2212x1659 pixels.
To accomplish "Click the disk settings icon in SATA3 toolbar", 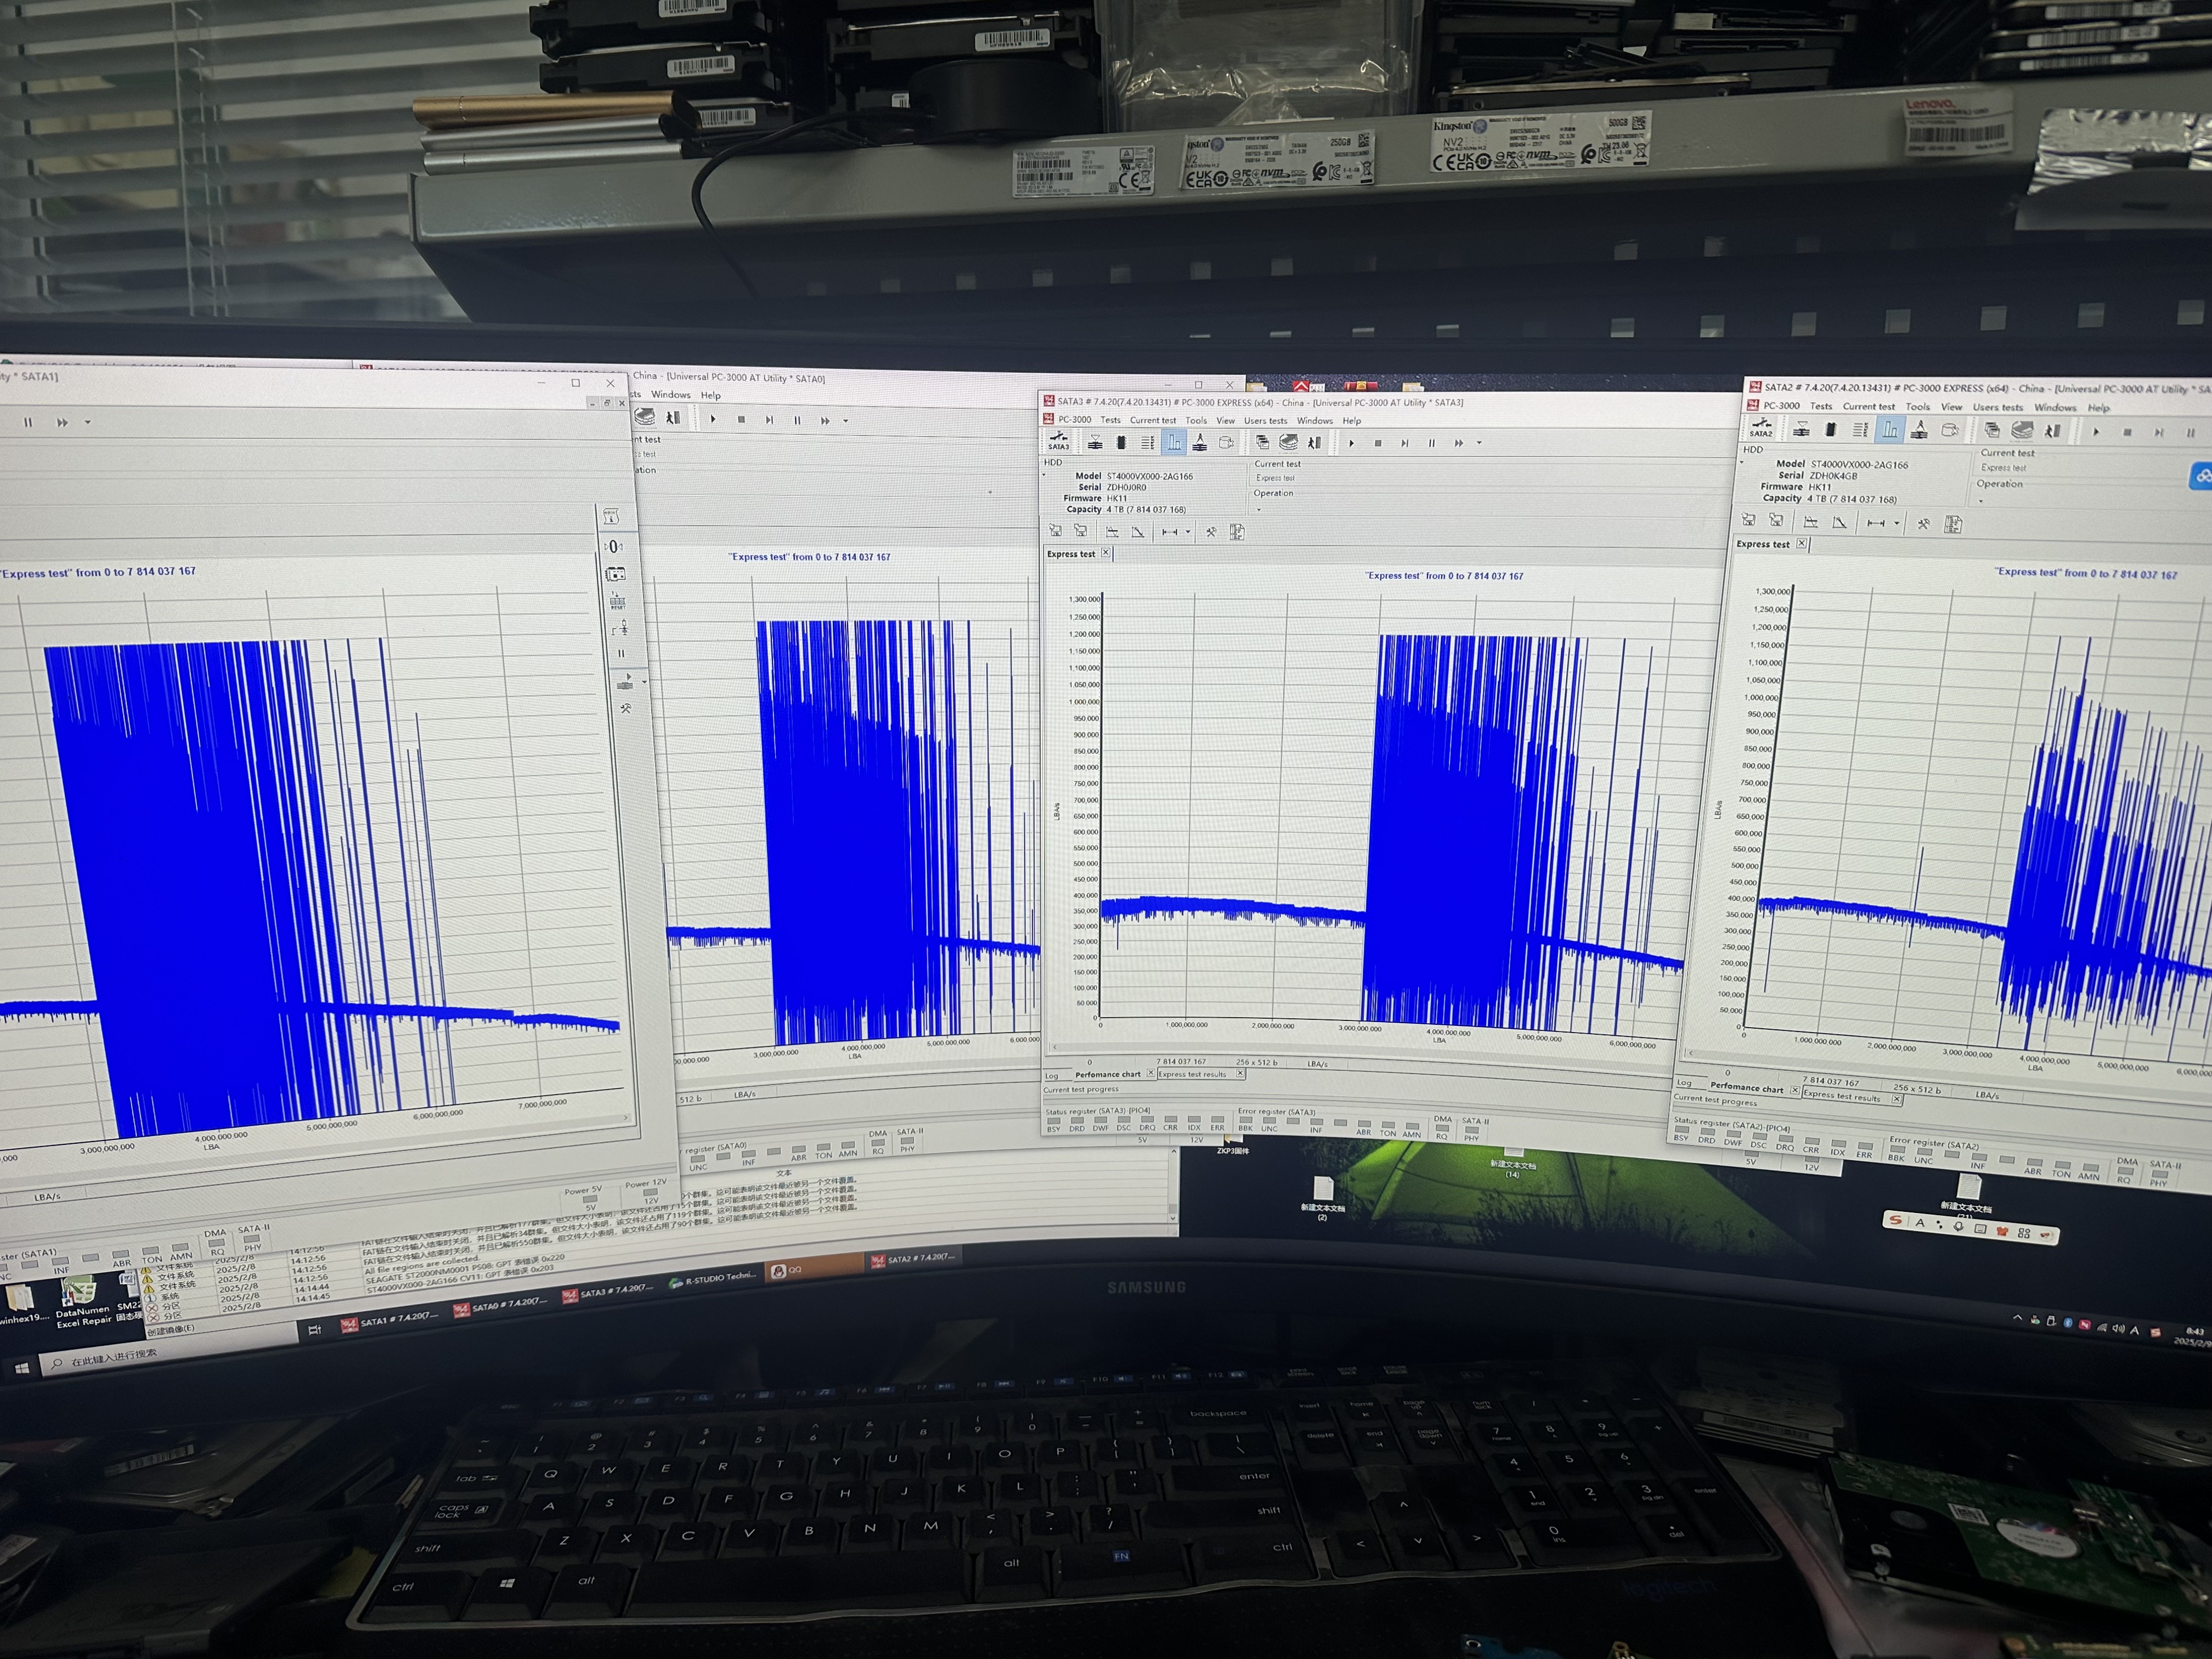I will [1226, 442].
